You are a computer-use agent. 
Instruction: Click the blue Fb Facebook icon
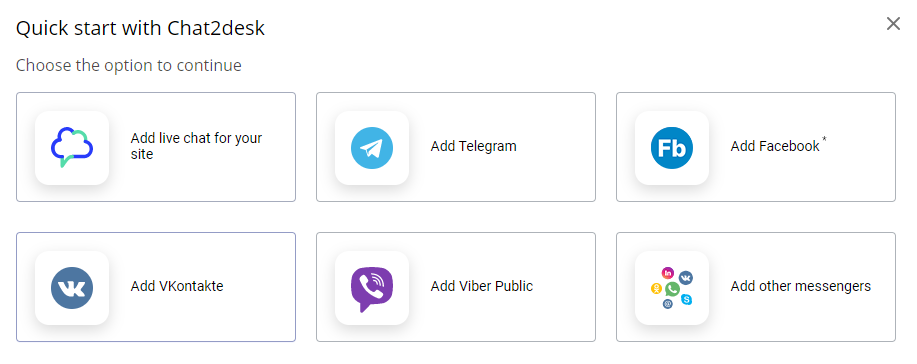click(x=672, y=148)
